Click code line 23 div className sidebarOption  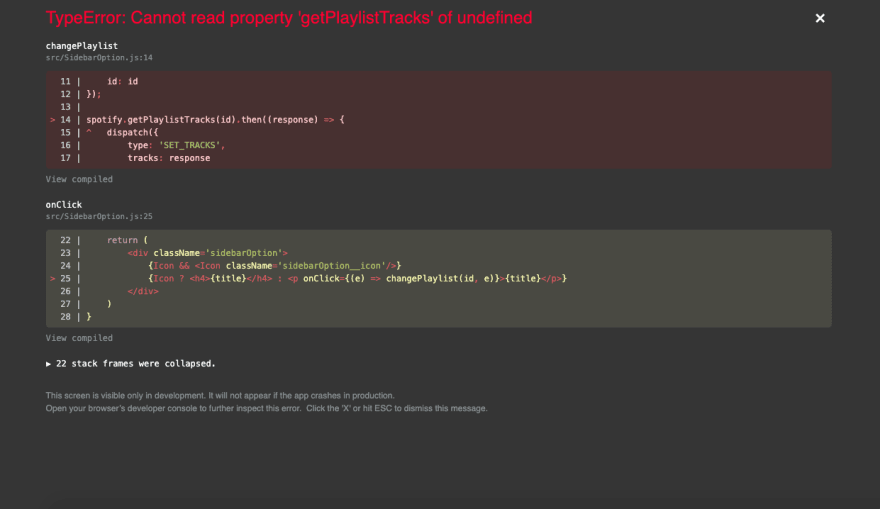click(x=208, y=253)
